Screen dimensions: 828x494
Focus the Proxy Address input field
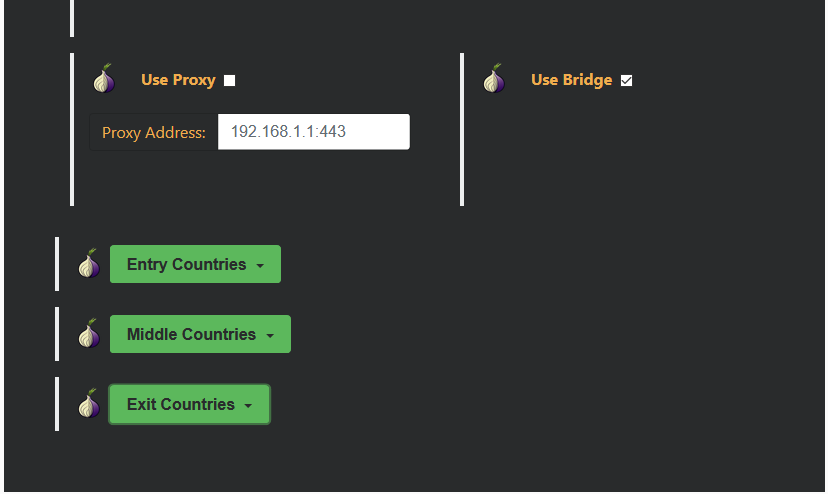[313, 132]
